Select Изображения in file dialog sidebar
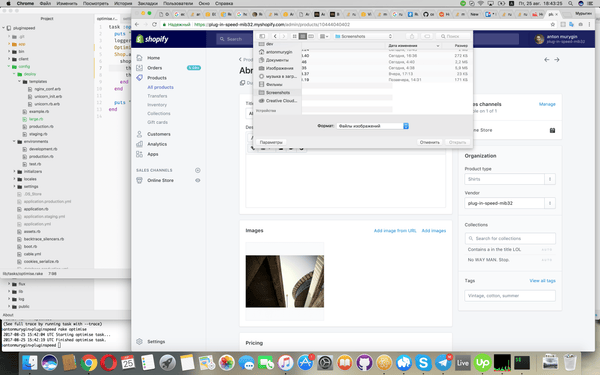This screenshot has height=375, width=600. (279, 68)
